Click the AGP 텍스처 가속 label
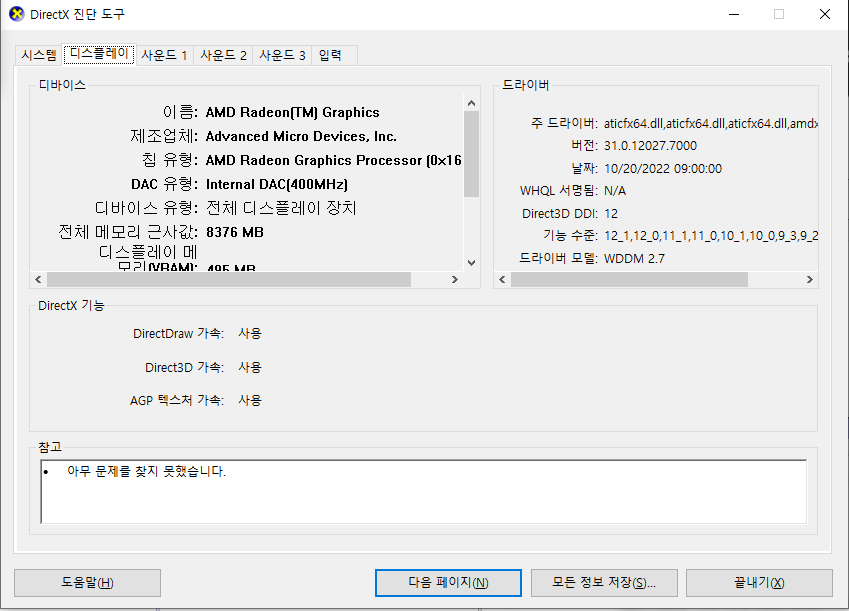This screenshot has height=611, width=849. point(177,400)
